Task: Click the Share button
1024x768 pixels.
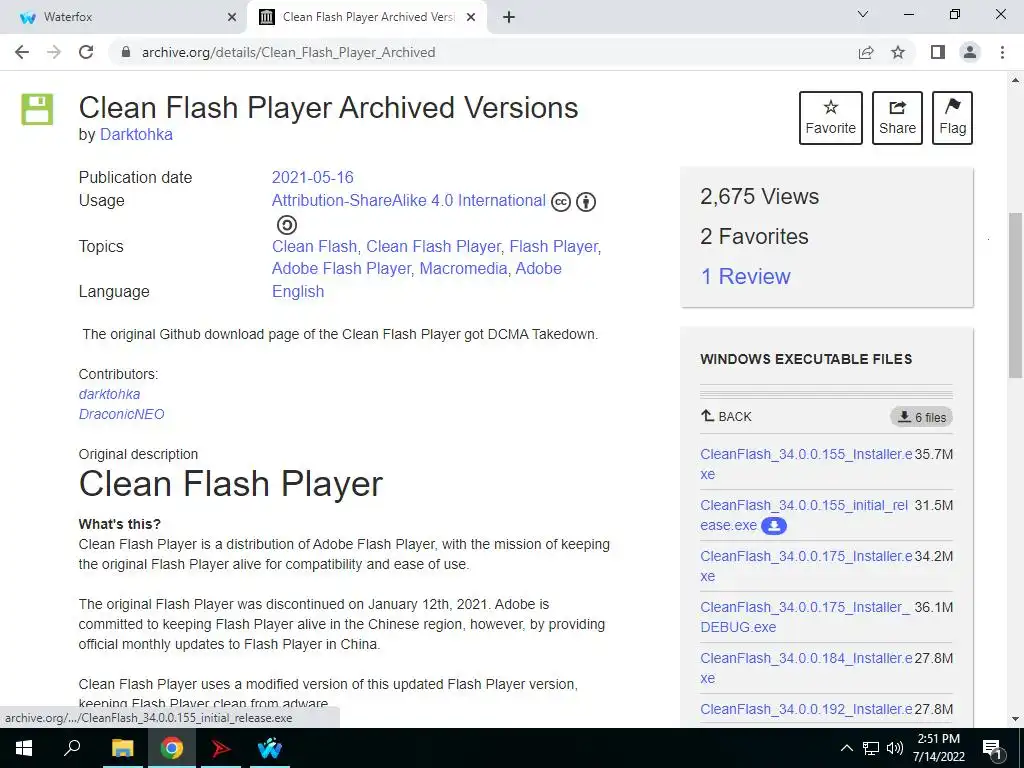Action: point(897,118)
